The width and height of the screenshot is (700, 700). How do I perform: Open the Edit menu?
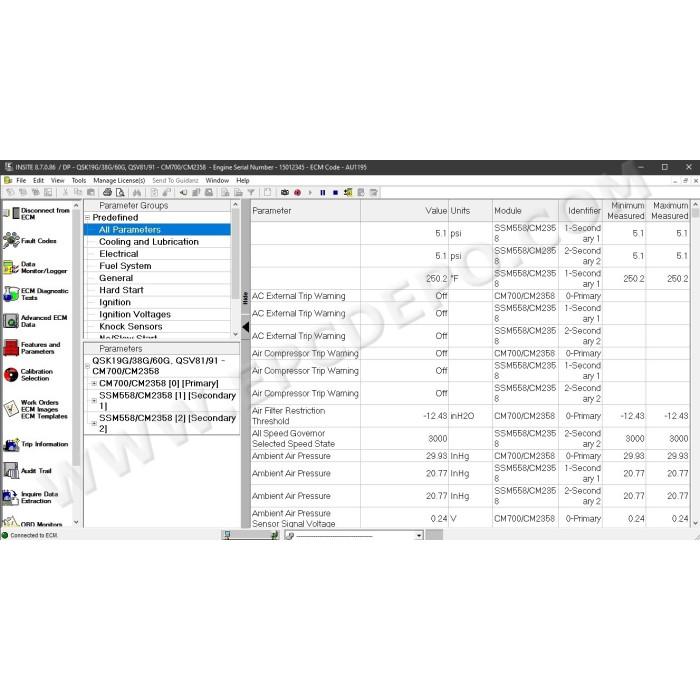coord(38,180)
